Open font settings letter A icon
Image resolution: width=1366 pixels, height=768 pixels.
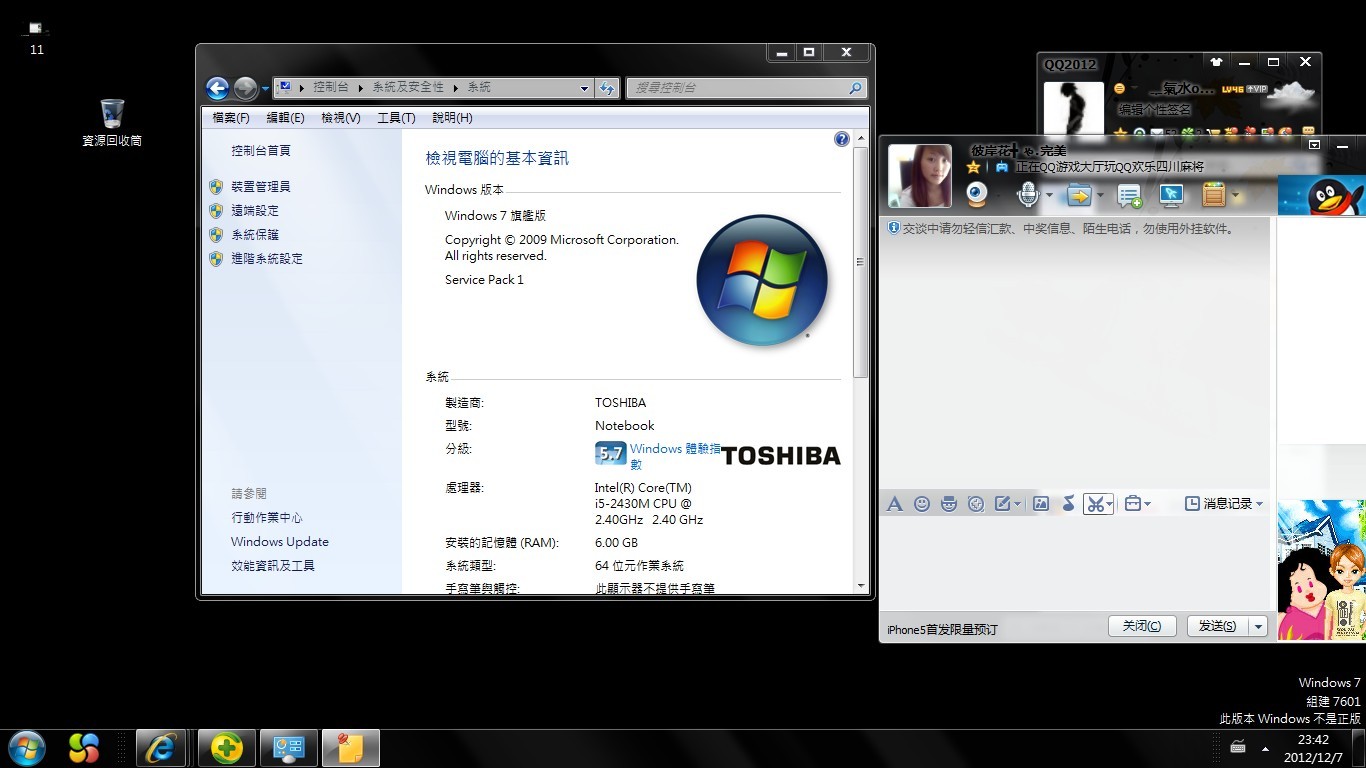895,504
